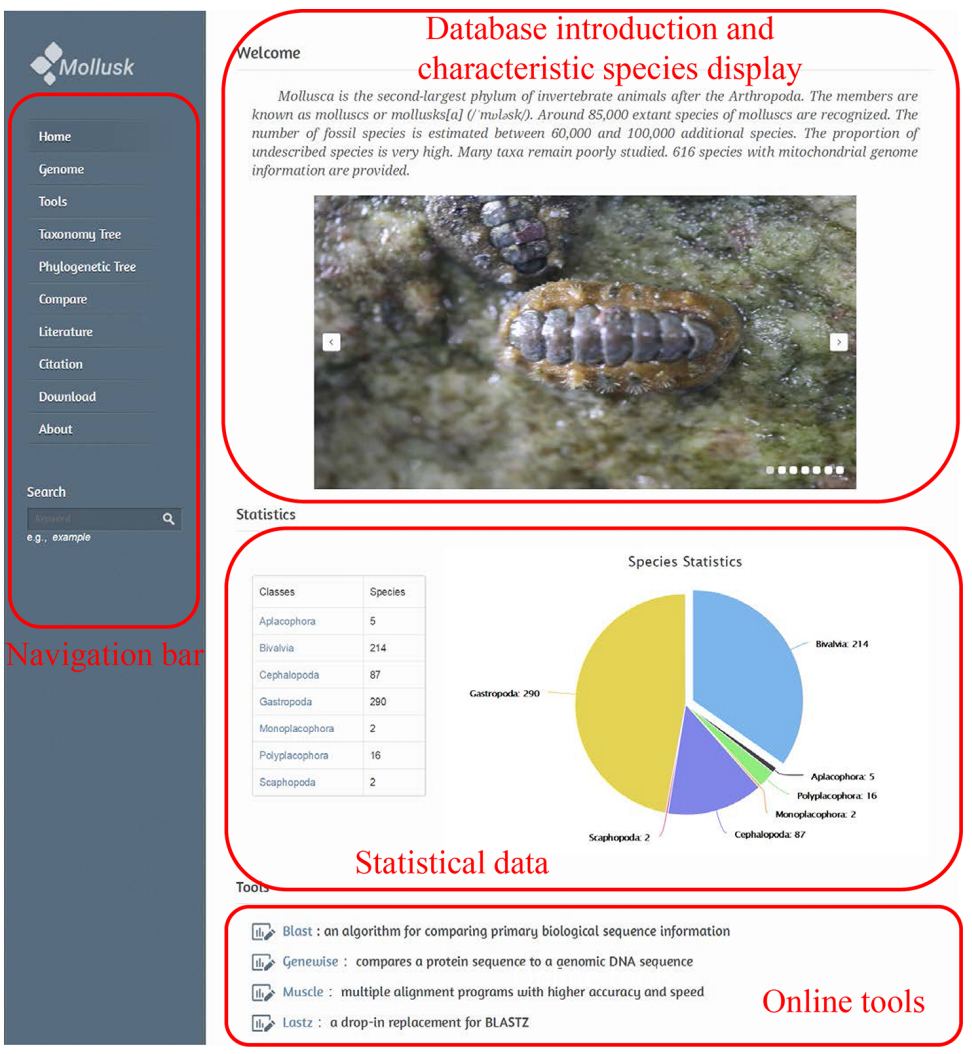
Task: Open the Genewise tool link
Action: (x=310, y=962)
